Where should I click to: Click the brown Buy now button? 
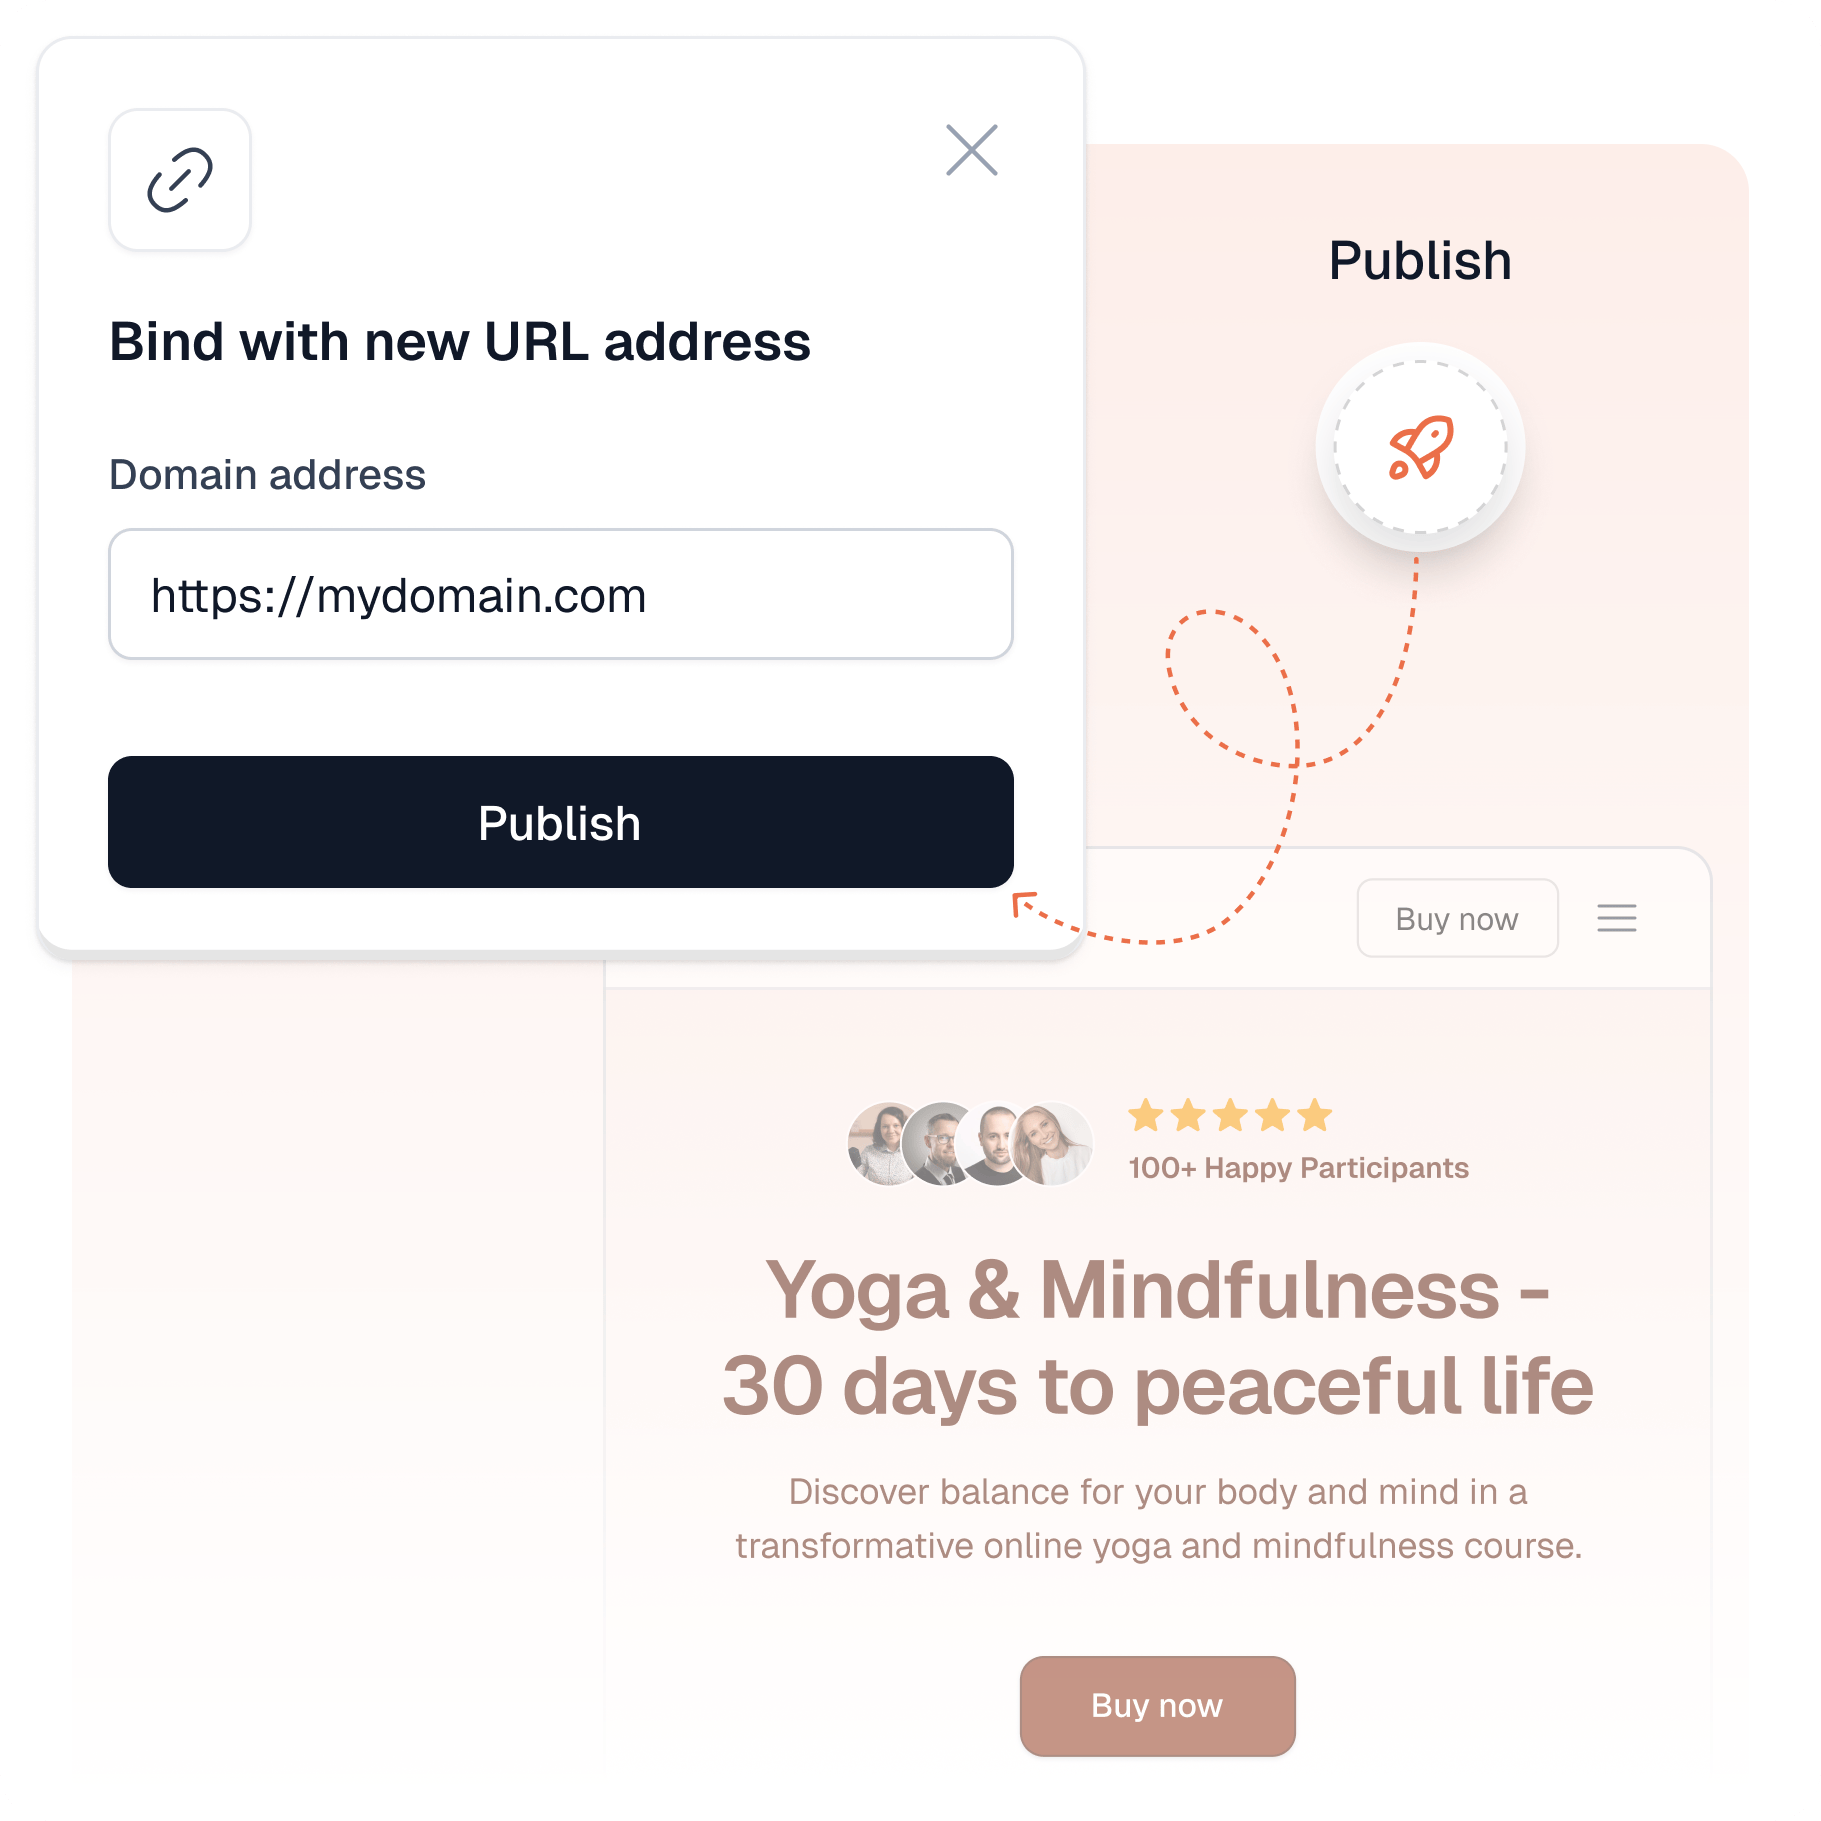pos(1157,1705)
